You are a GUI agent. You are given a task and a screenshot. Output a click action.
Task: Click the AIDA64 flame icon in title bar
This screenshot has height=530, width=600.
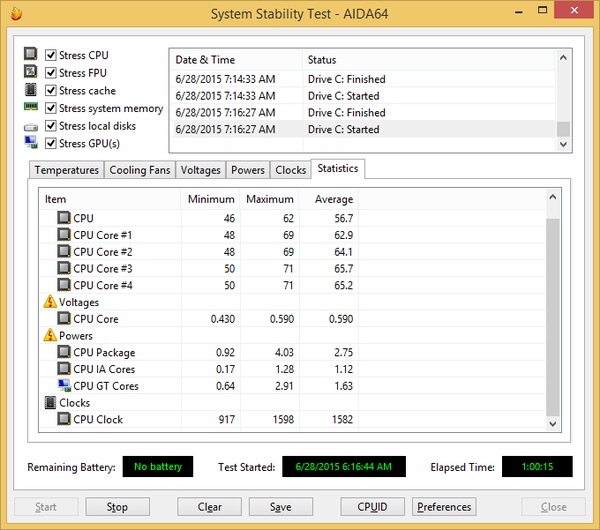pos(16,13)
